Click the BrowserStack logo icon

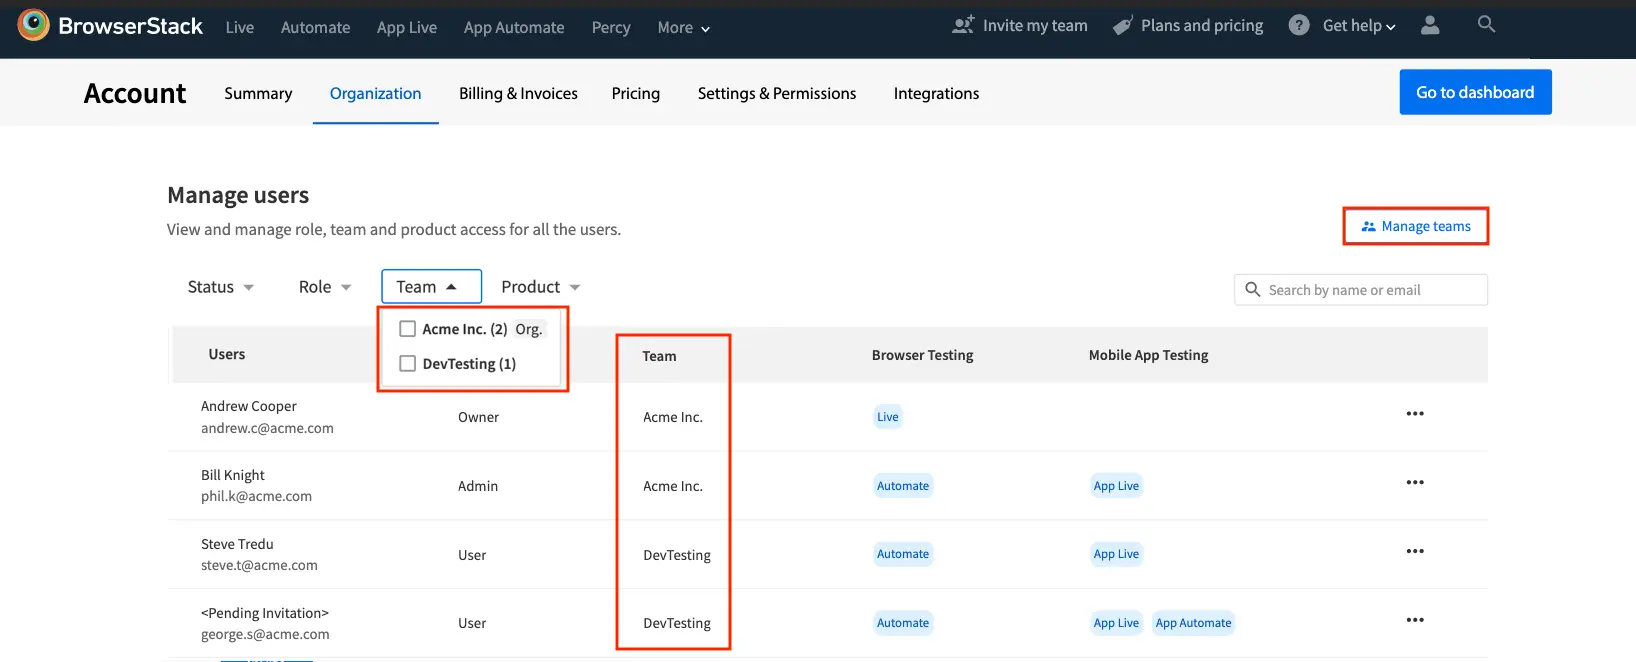pos(33,26)
